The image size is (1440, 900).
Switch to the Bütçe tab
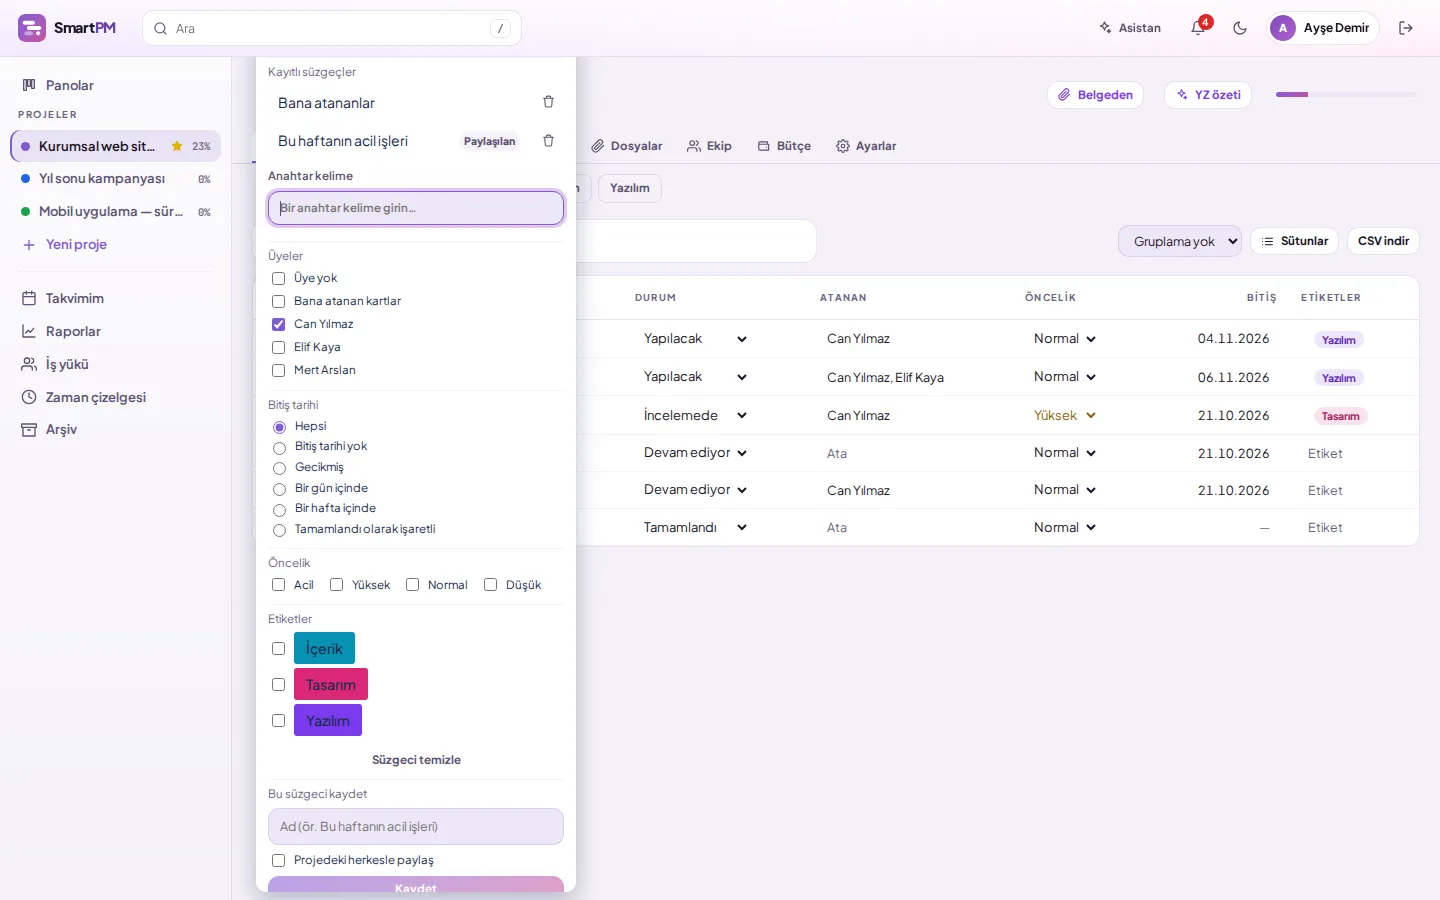[x=784, y=146]
